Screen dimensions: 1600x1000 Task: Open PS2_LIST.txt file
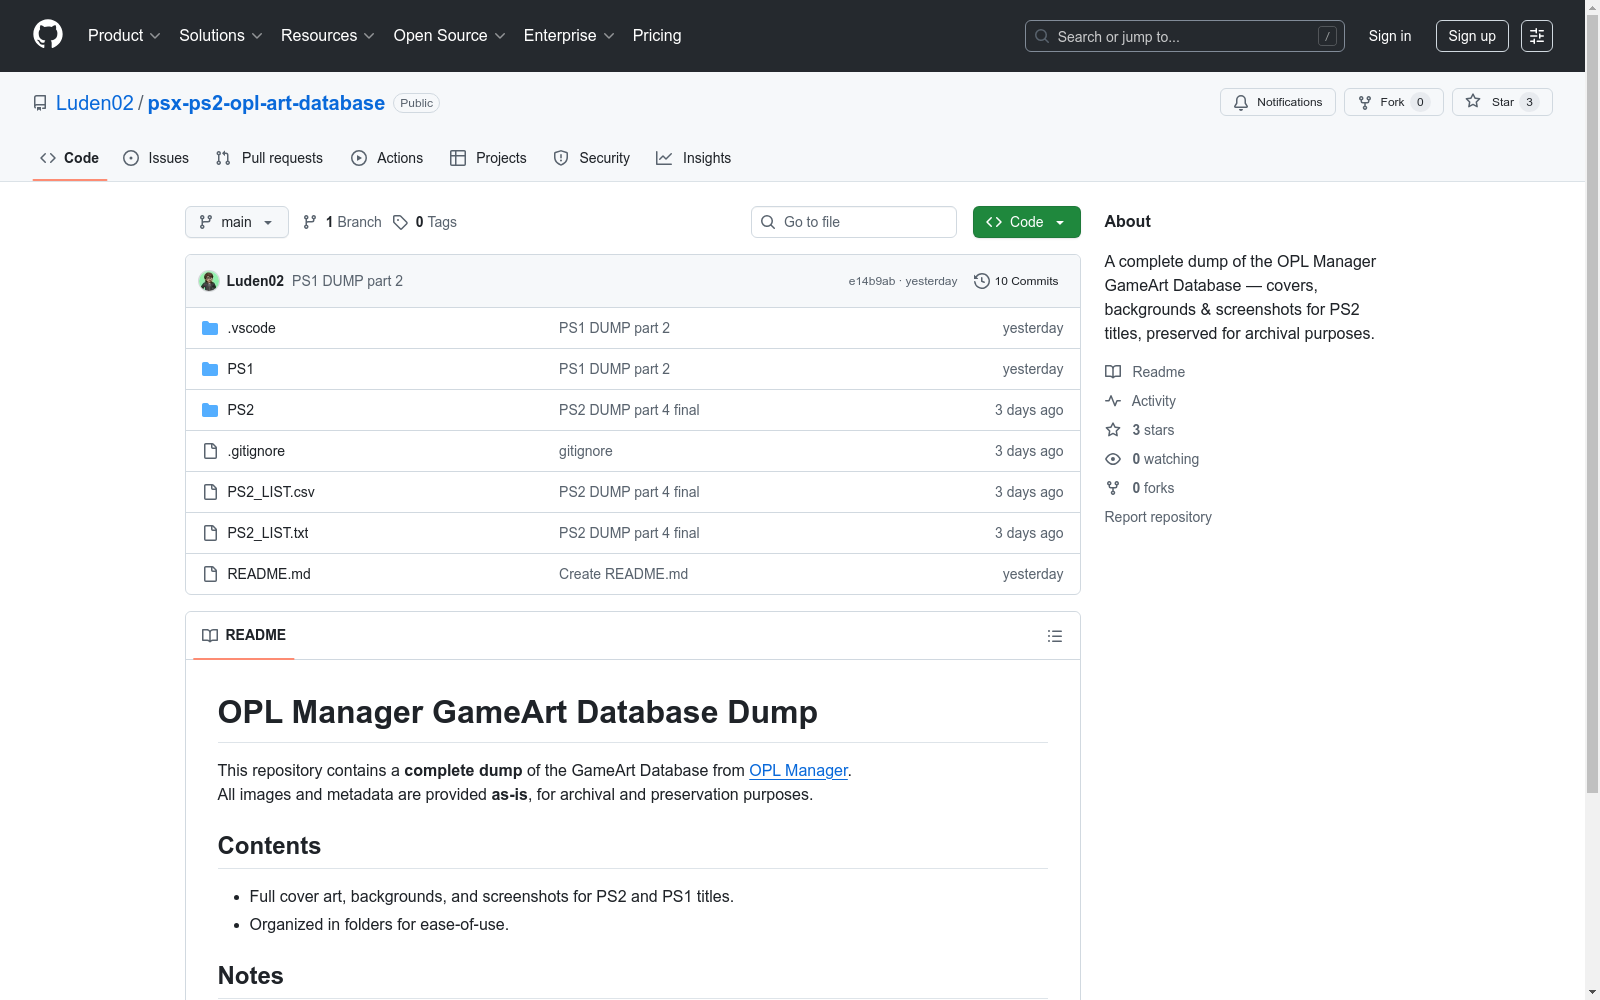268,533
